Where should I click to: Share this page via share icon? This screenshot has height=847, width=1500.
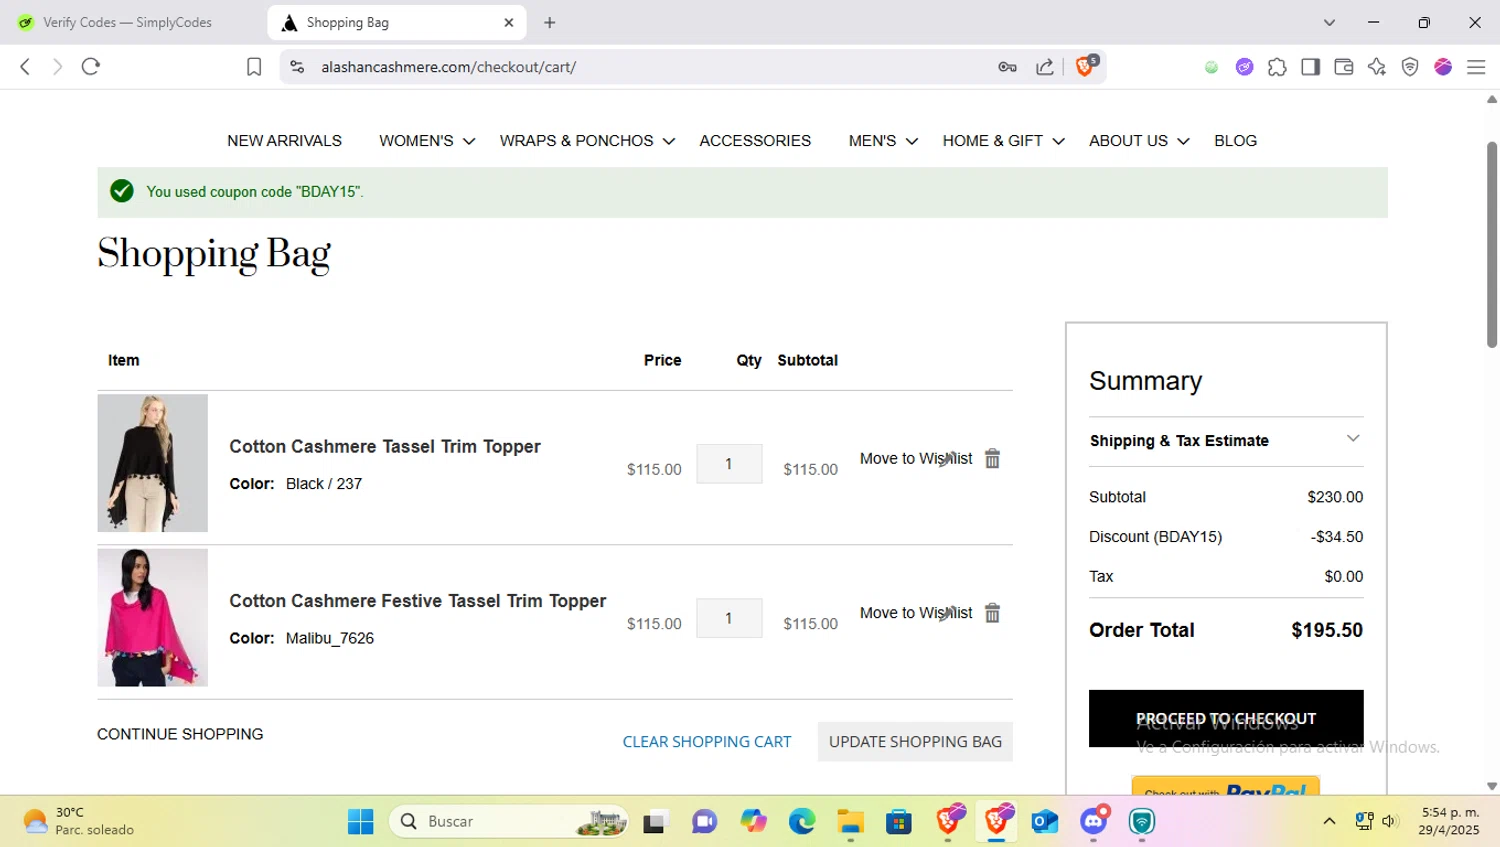tap(1045, 67)
